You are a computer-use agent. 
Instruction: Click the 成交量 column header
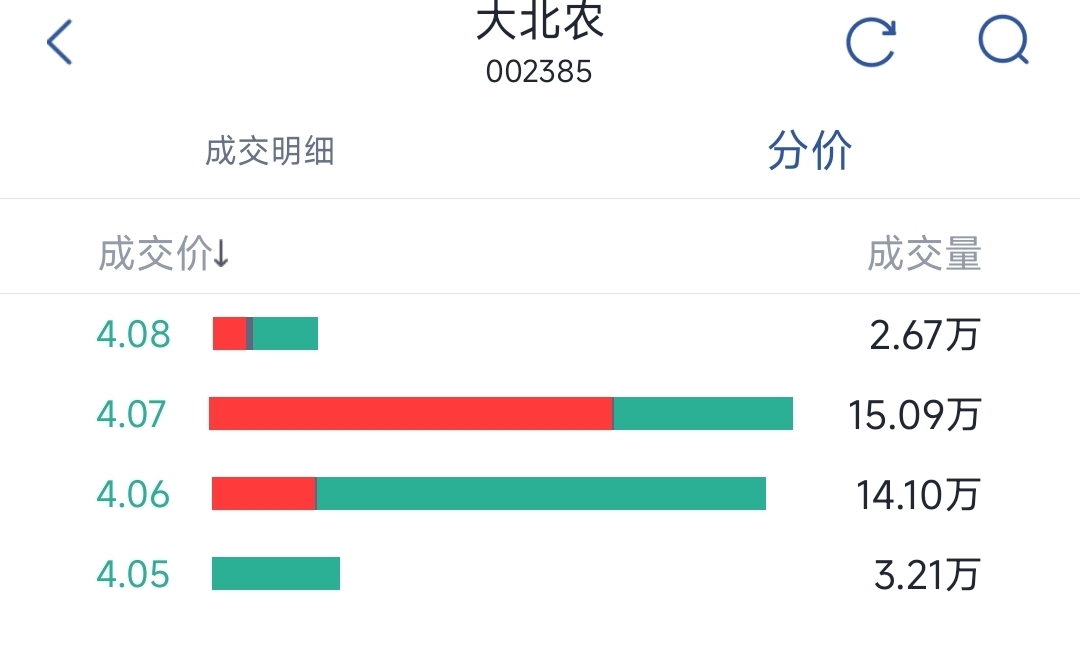click(x=924, y=254)
